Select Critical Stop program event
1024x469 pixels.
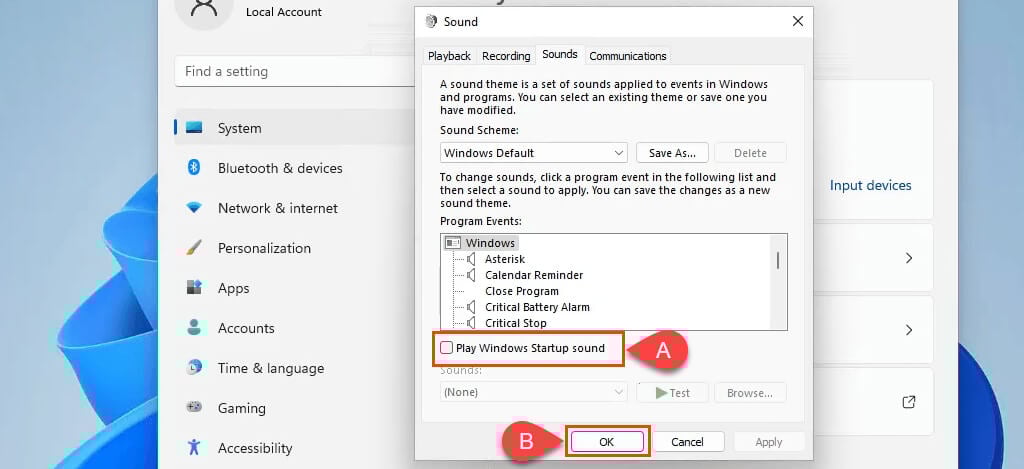(515, 323)
